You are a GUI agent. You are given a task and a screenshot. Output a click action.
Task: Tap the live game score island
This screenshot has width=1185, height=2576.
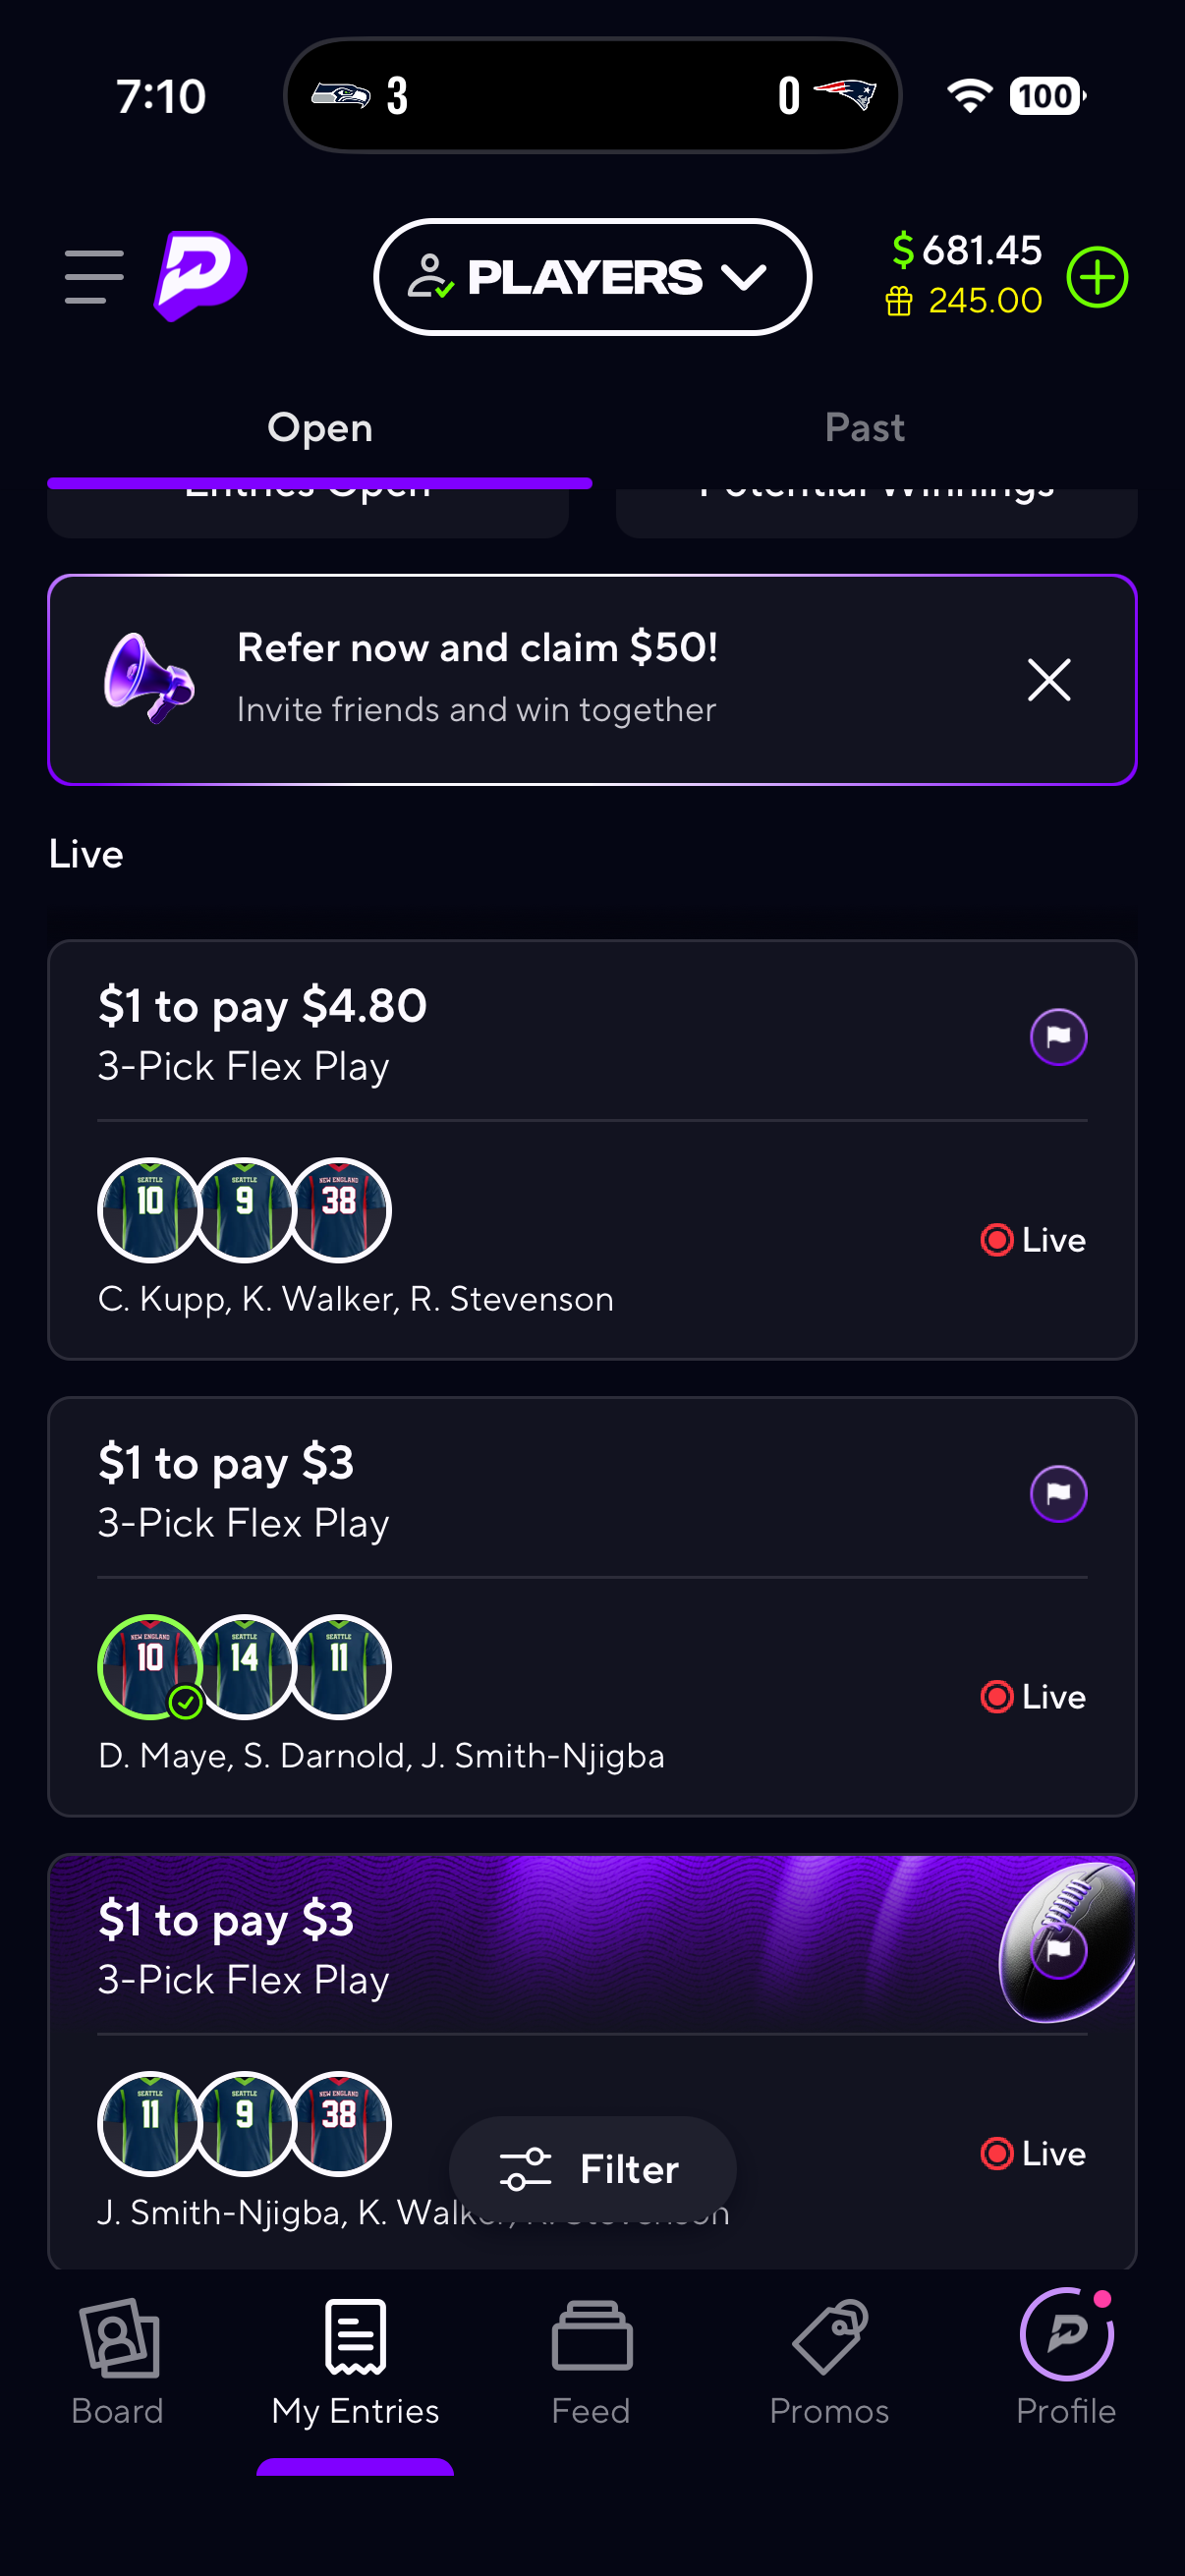click(x=592, y=96)
